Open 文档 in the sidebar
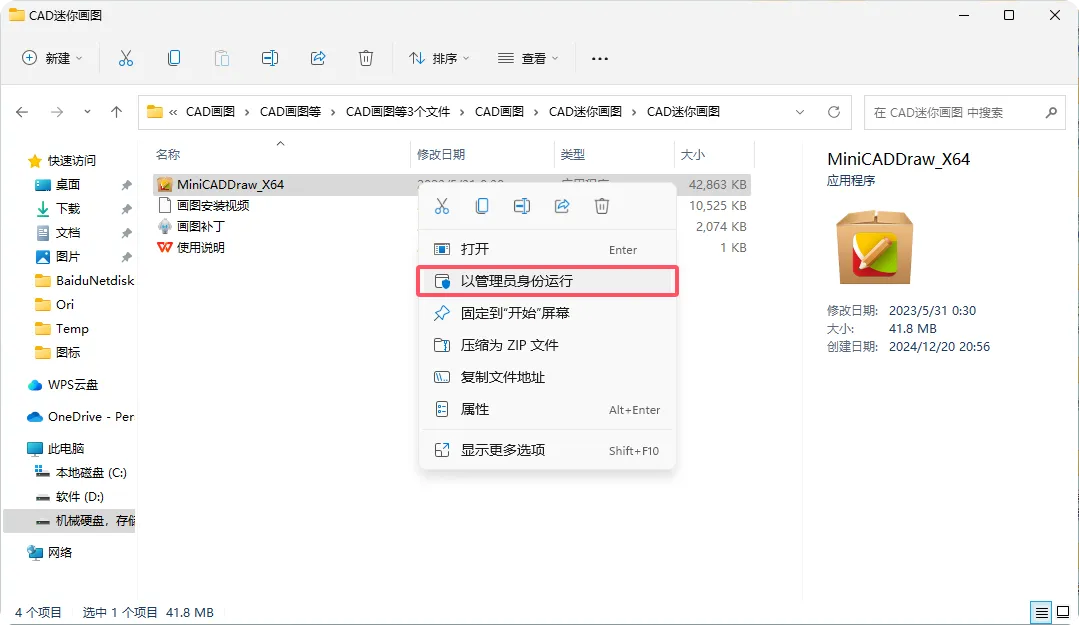1079x625 pixels. point(67,233)
